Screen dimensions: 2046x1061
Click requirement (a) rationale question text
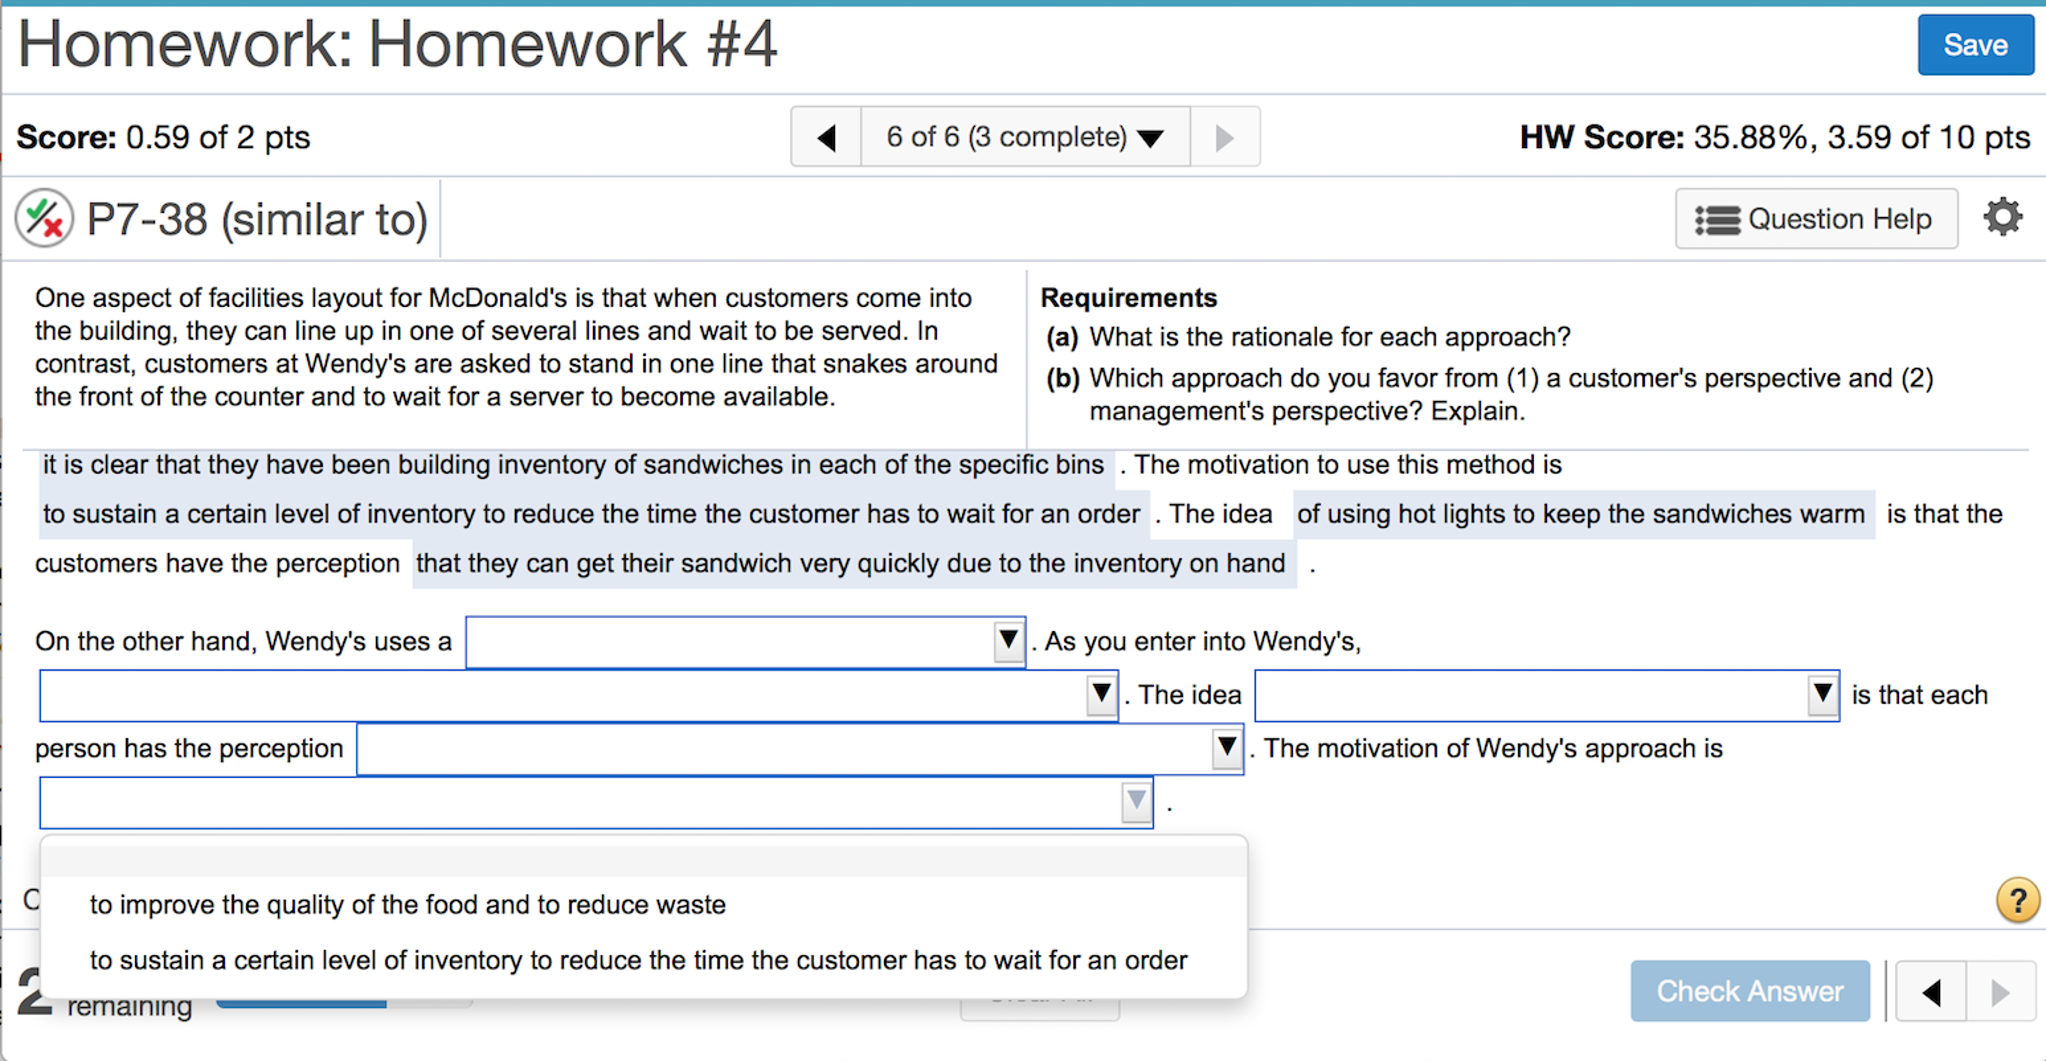(1330, 337)
